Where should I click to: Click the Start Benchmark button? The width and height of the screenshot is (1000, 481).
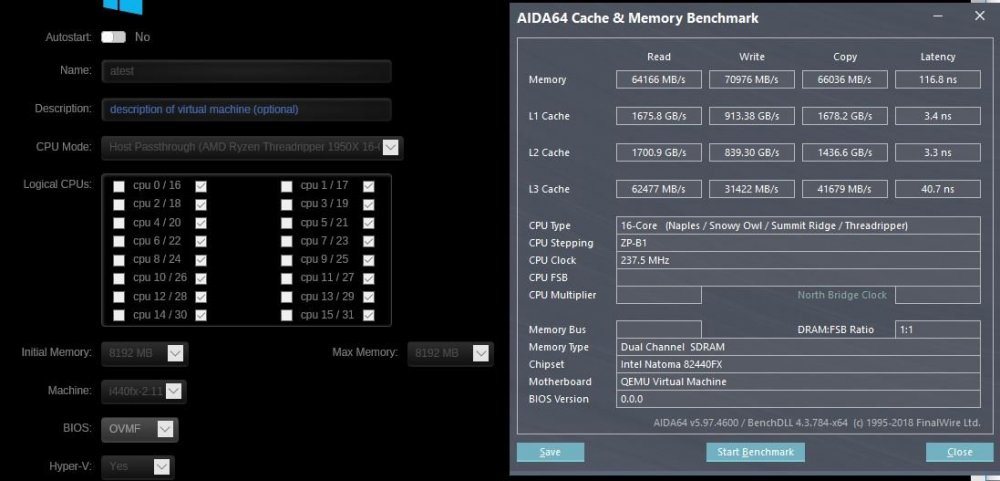click(755, 452)
